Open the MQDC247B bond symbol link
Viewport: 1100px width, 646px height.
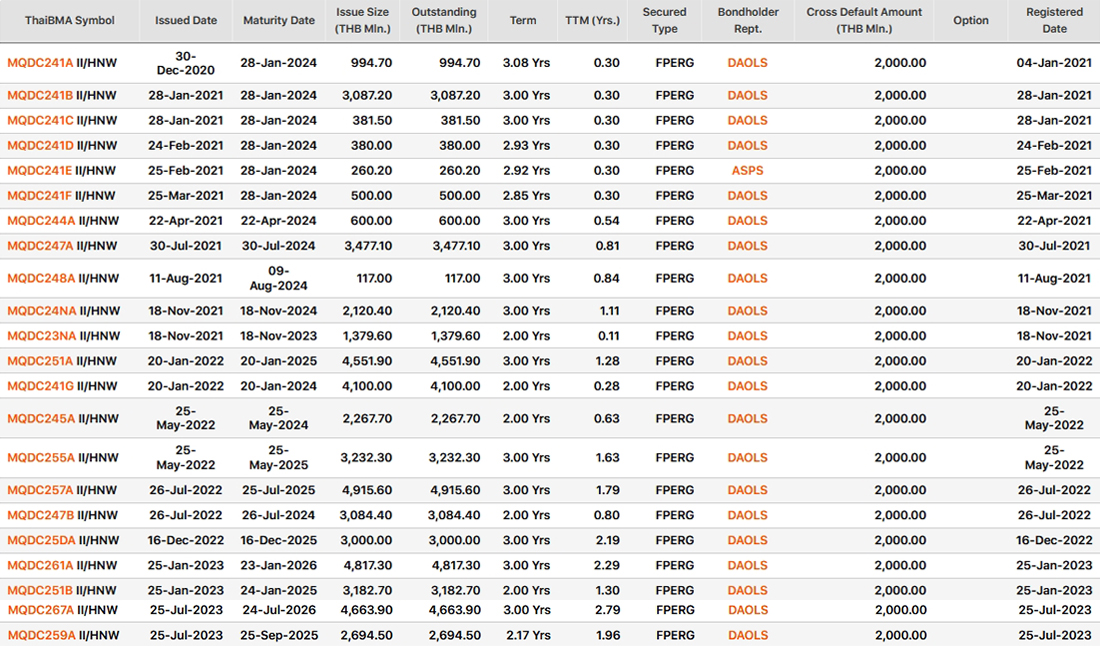41,516
